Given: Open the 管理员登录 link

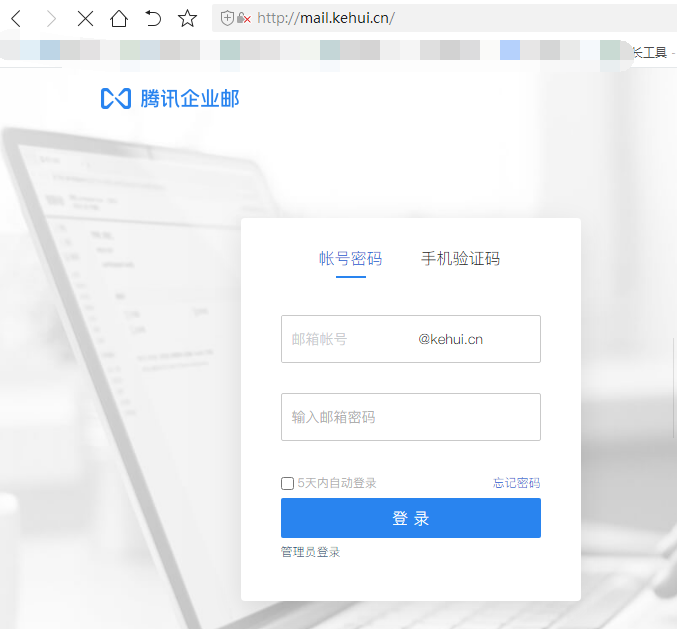Looking at the screenshot, I should [310, 552].
